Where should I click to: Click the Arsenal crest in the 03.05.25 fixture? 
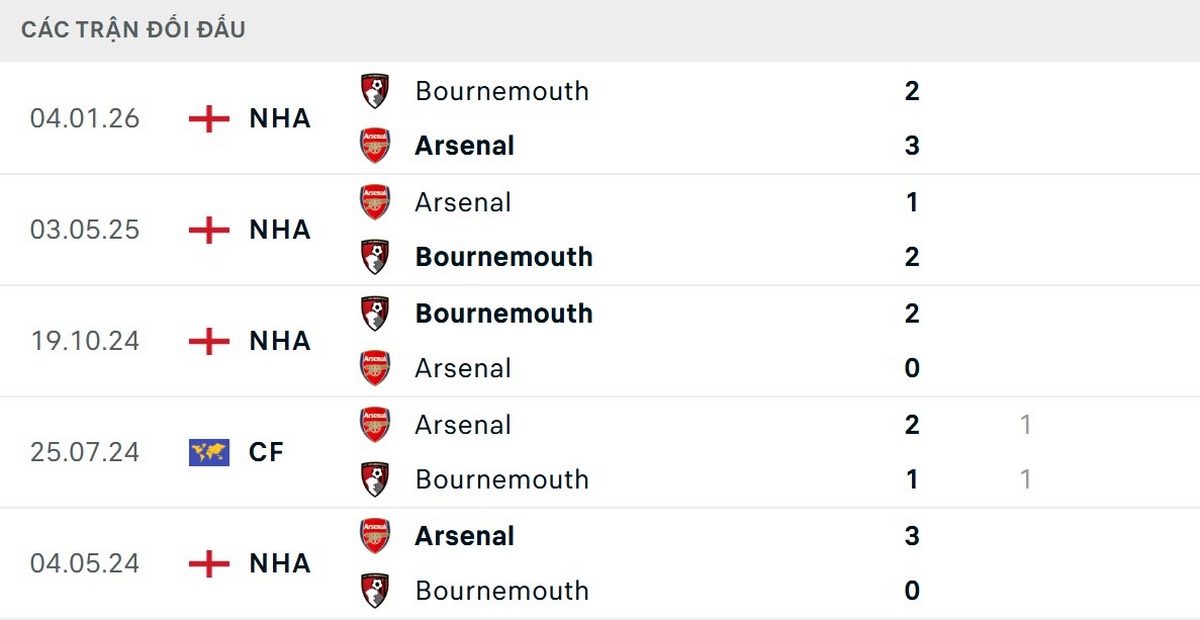click(375, 200)
